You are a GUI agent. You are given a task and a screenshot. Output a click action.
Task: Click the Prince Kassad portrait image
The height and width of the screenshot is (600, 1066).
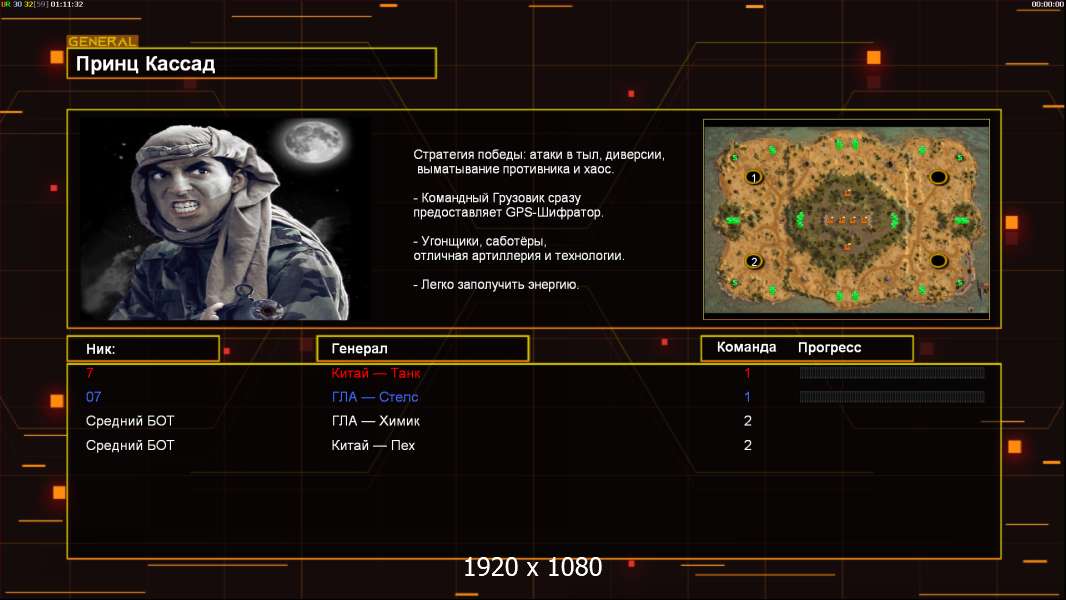(x=226, y=219)
